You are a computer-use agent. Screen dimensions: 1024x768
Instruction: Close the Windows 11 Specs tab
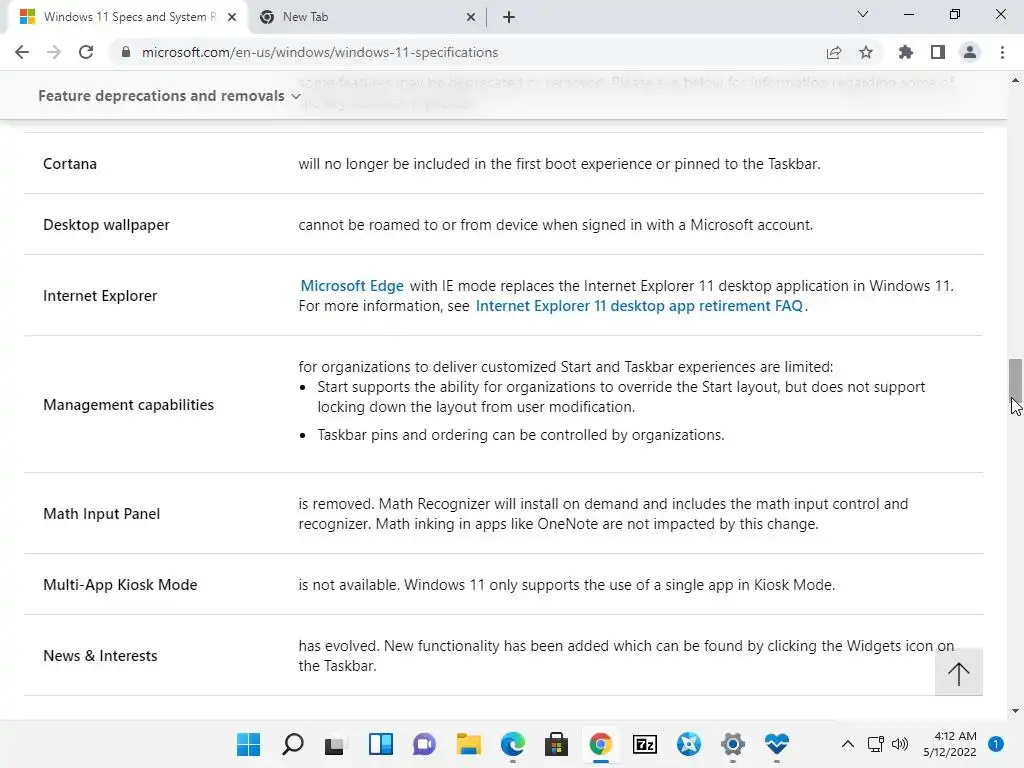pyautogui.click(x=232, y=17)
